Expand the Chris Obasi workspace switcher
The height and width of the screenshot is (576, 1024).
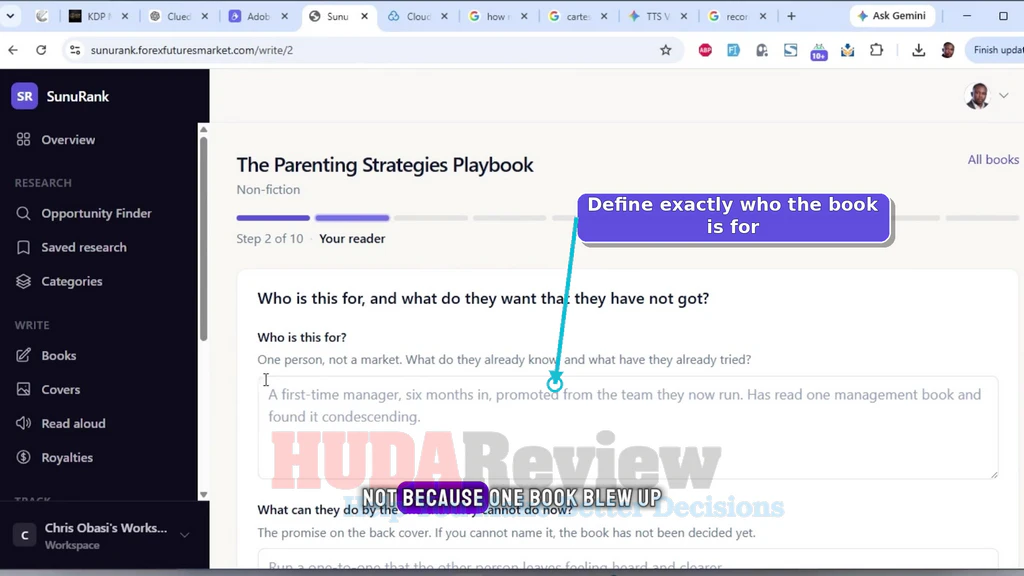185,536
